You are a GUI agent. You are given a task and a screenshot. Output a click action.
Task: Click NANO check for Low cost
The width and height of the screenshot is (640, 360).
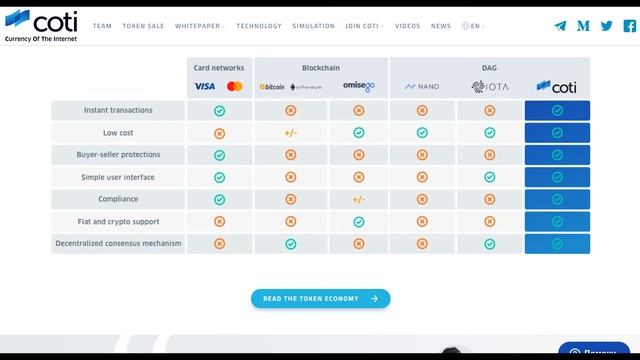[422, 133]
